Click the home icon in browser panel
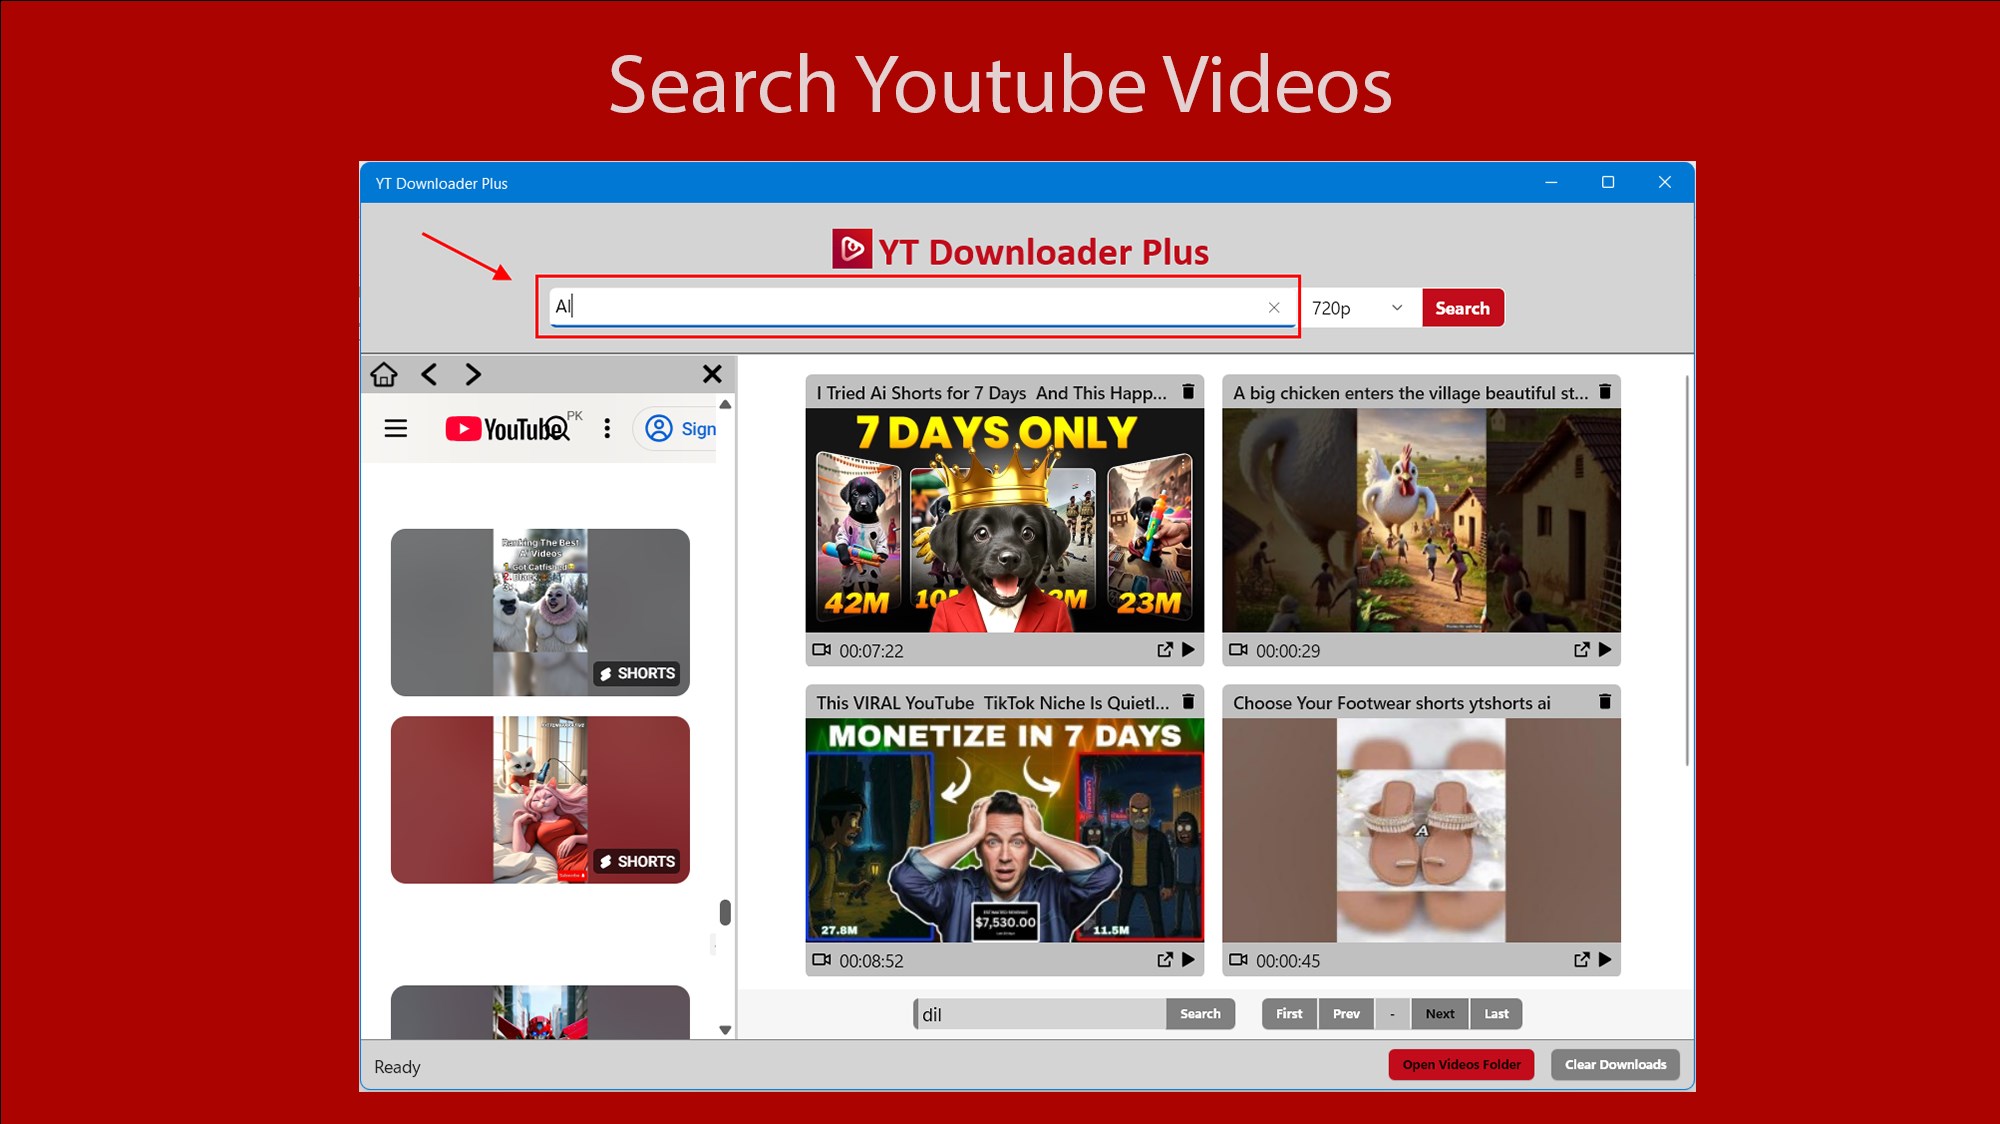The width and height of the screenshot is (2000, 1124). point(384,374)
